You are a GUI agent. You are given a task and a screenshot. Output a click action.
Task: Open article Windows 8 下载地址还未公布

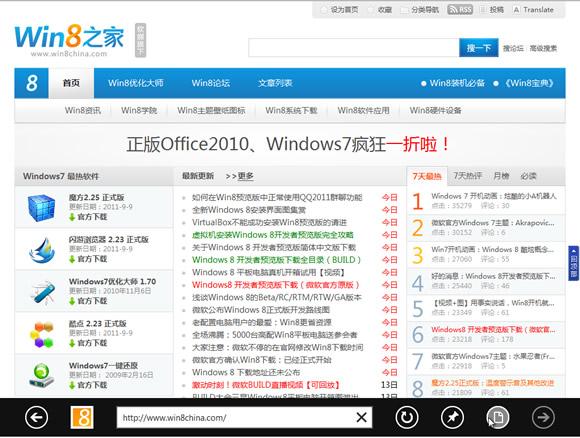click(246, 373)
